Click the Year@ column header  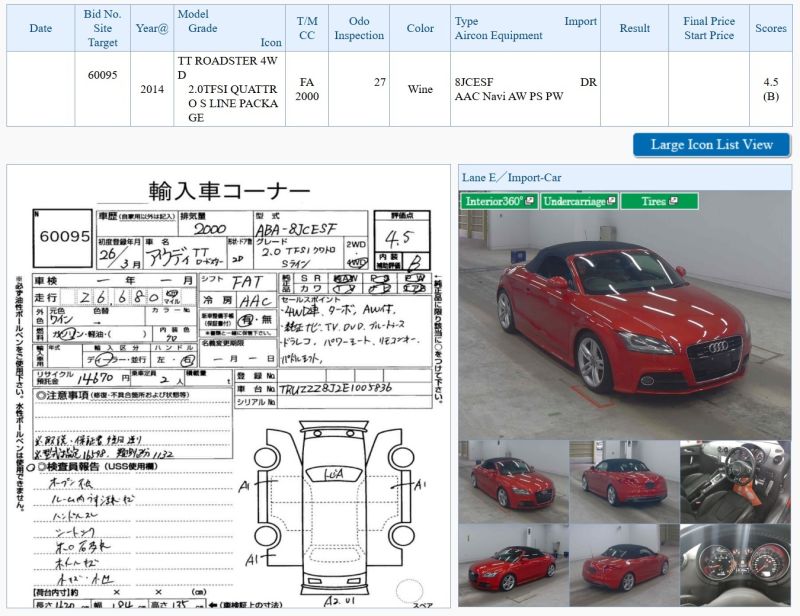point(152,29)
